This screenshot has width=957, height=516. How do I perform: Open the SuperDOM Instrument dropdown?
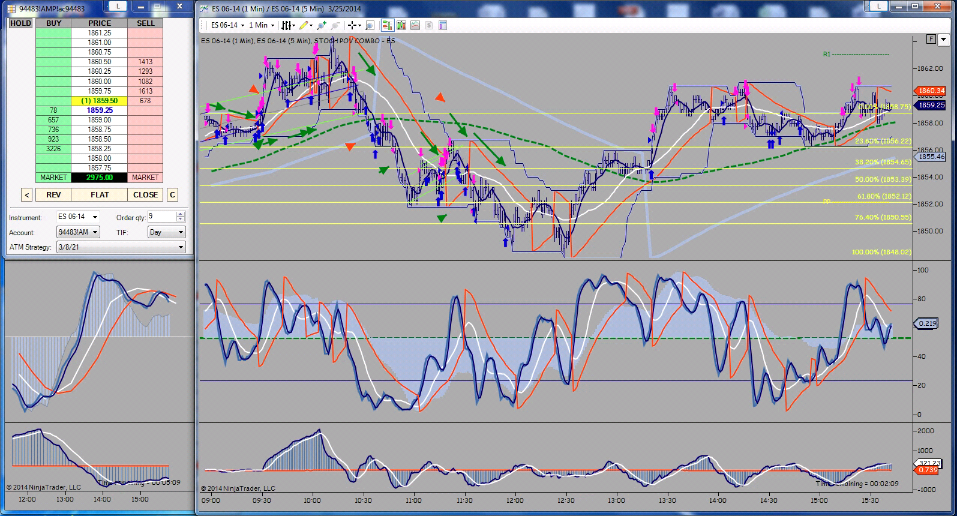78,217
